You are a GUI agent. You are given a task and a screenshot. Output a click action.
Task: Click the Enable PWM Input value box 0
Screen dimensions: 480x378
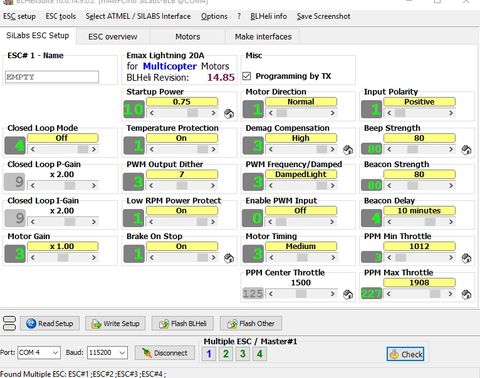tap(253, 218)
